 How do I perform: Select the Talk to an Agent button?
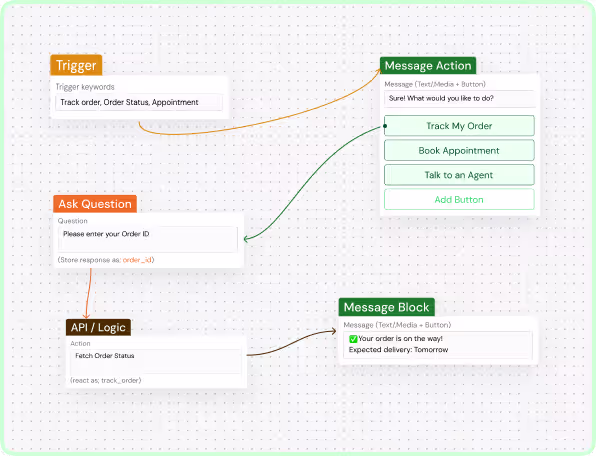click(459, 175)
